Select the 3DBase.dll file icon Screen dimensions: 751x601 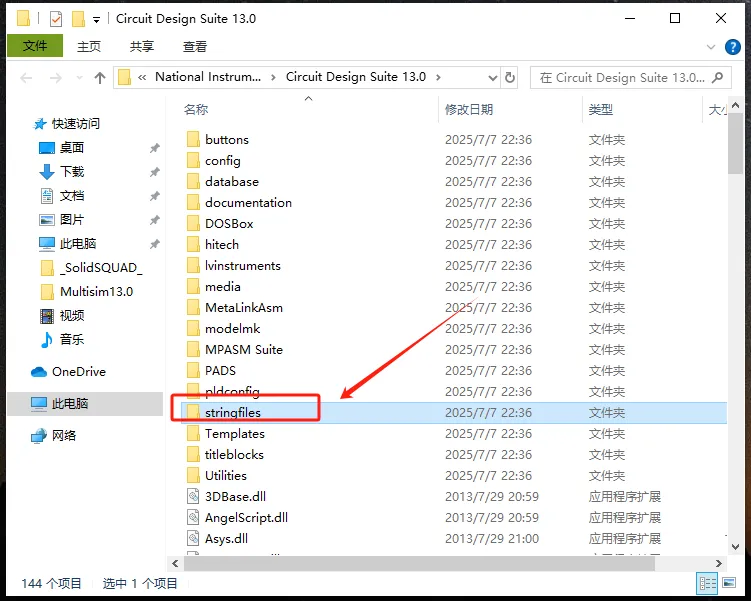193,497
